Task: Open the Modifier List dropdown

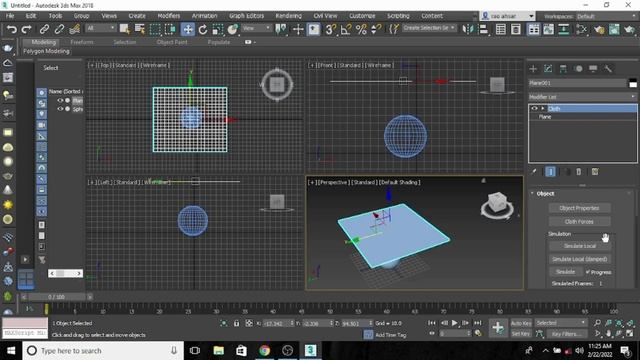Action: point(582,97)
